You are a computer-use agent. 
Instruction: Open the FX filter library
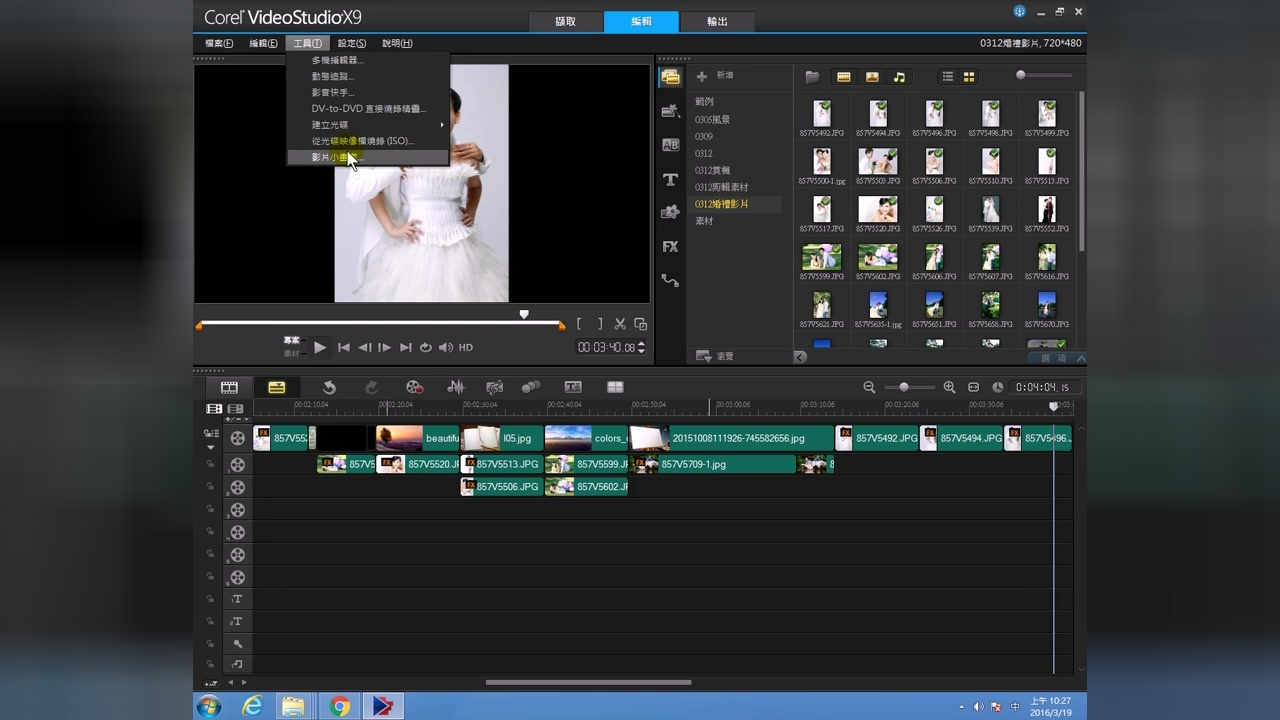(670, 246)
